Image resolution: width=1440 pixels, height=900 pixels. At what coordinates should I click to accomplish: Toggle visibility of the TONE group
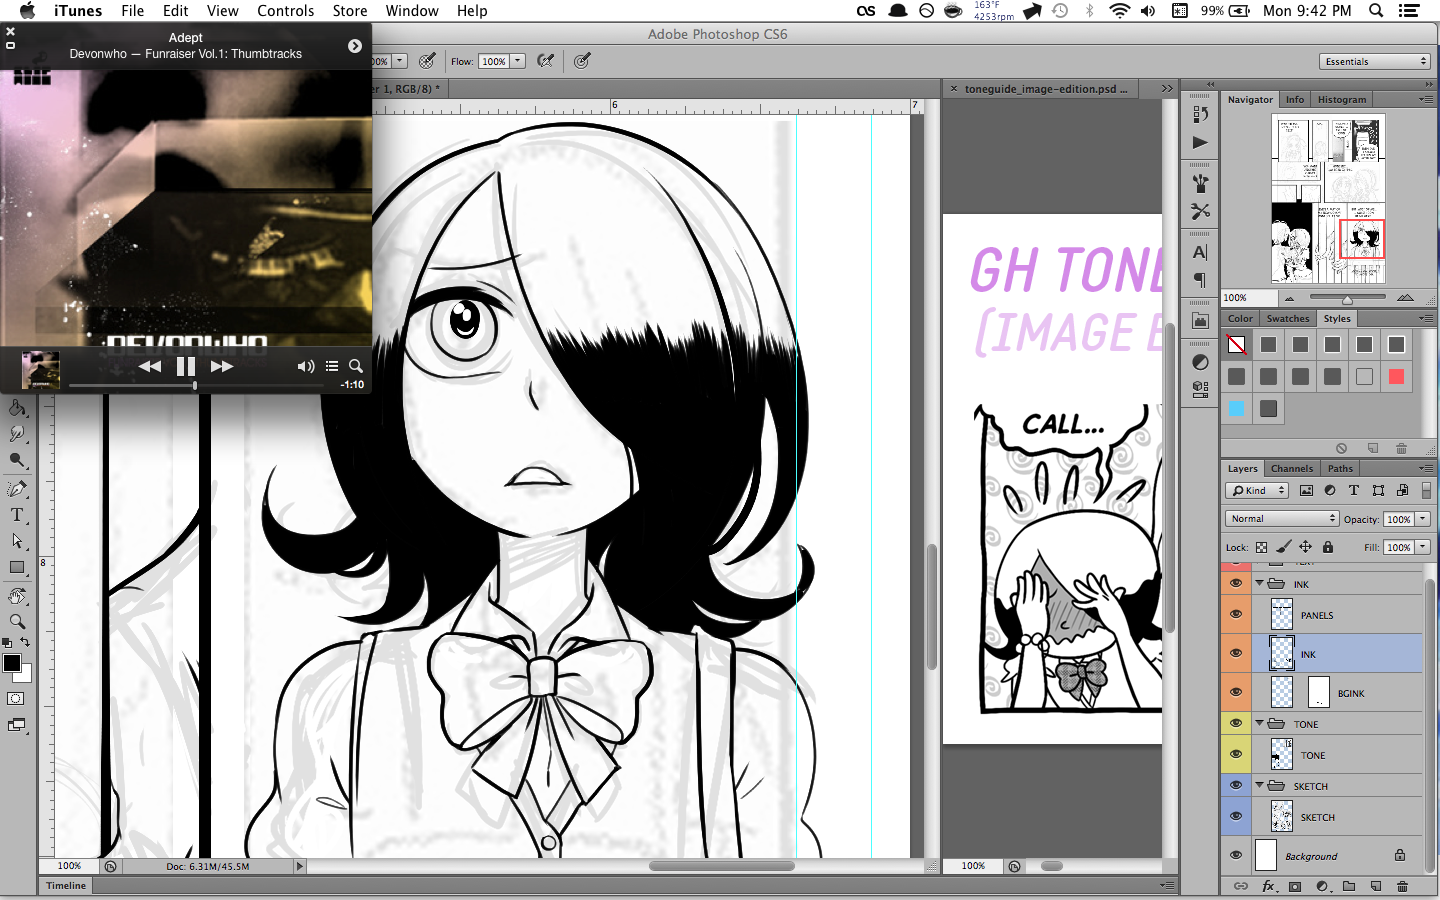click(1236, 723)
